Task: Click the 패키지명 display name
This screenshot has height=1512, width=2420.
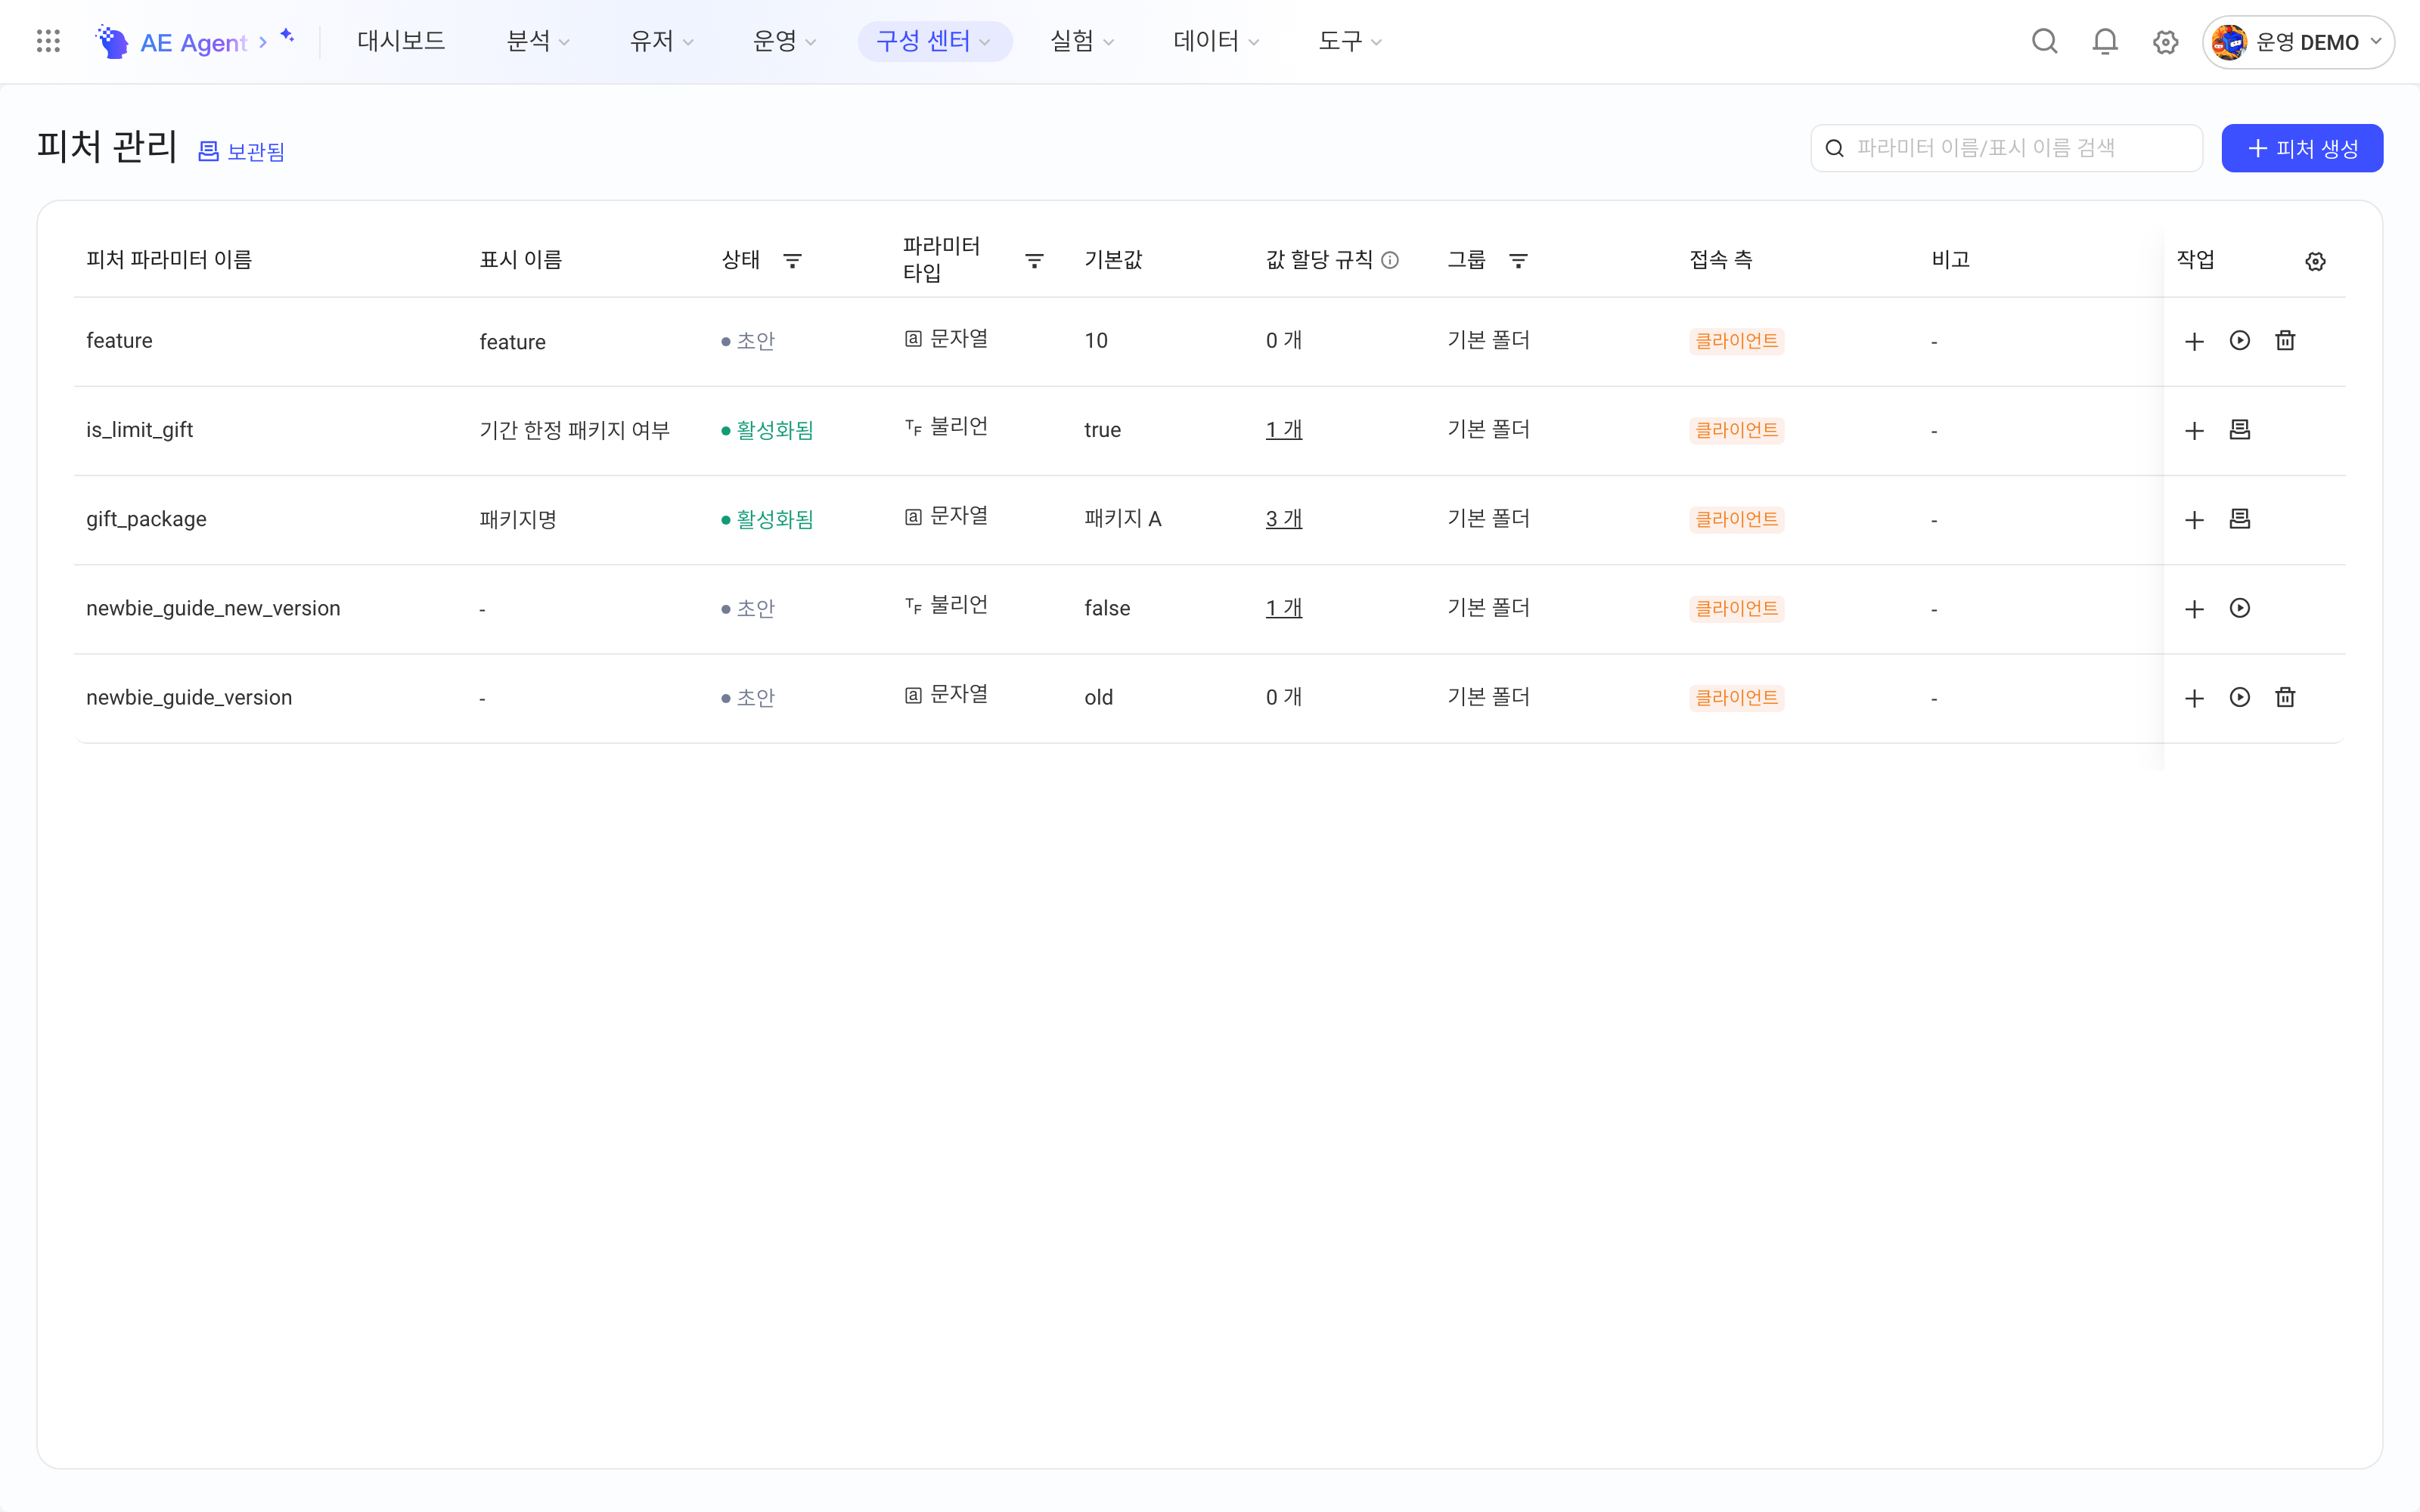Action: [x=518, y=519]
